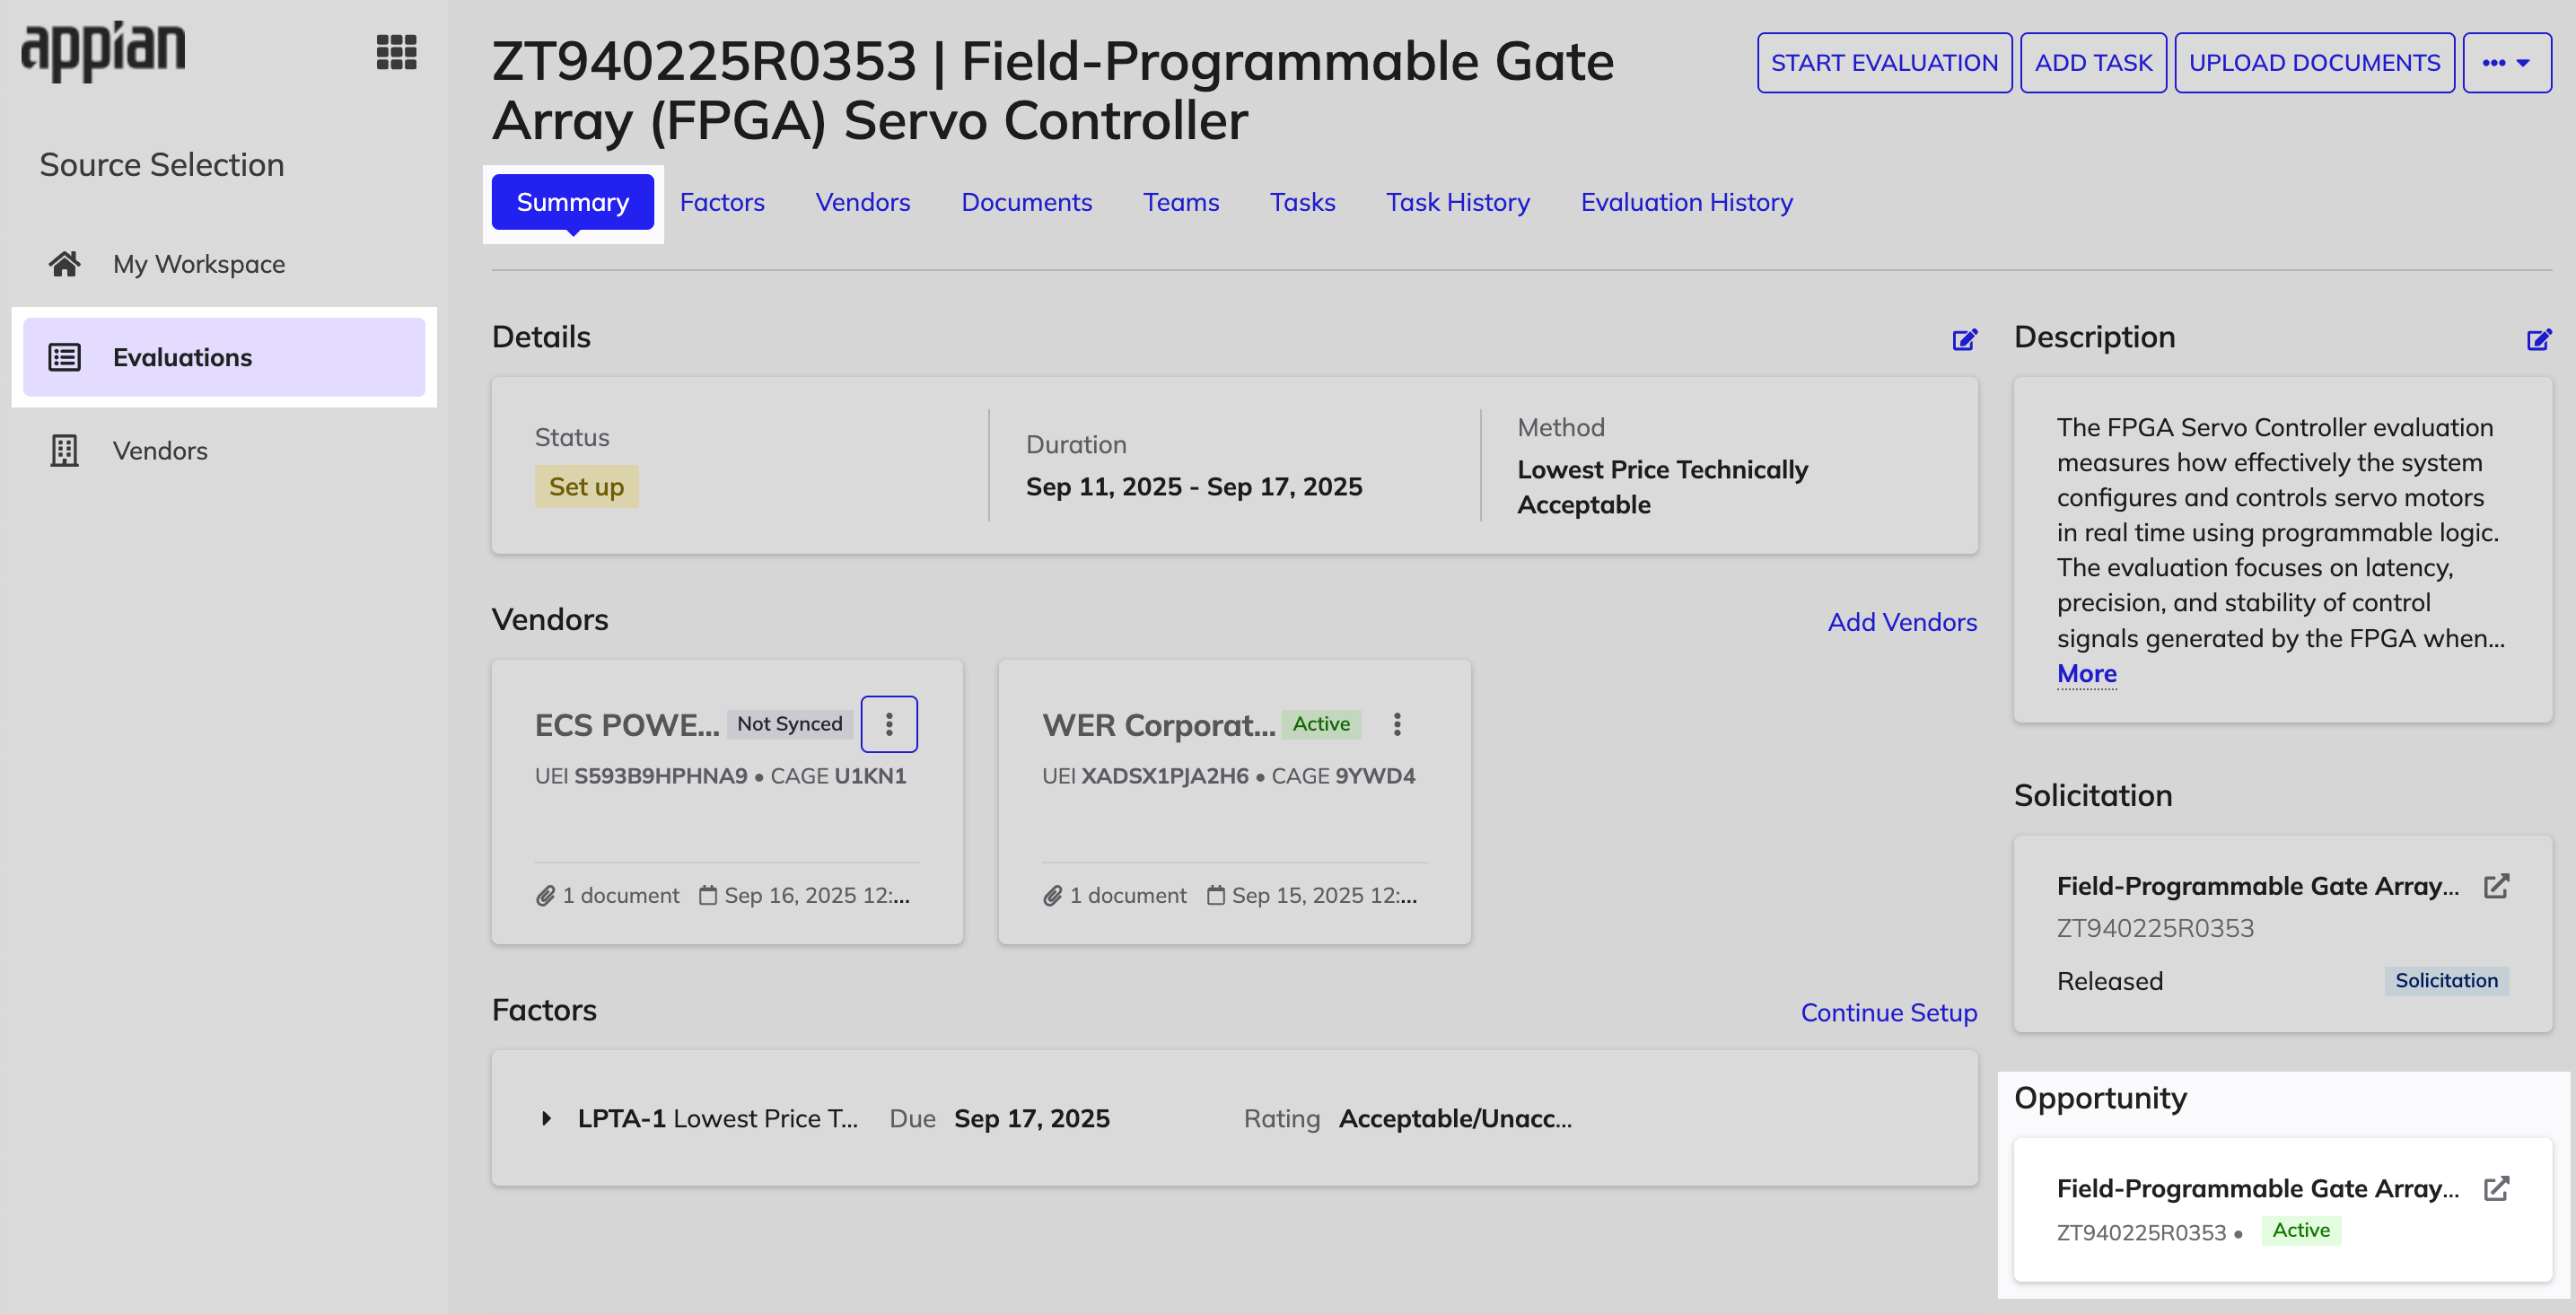Open the Vendors tab

pos(863,202)
